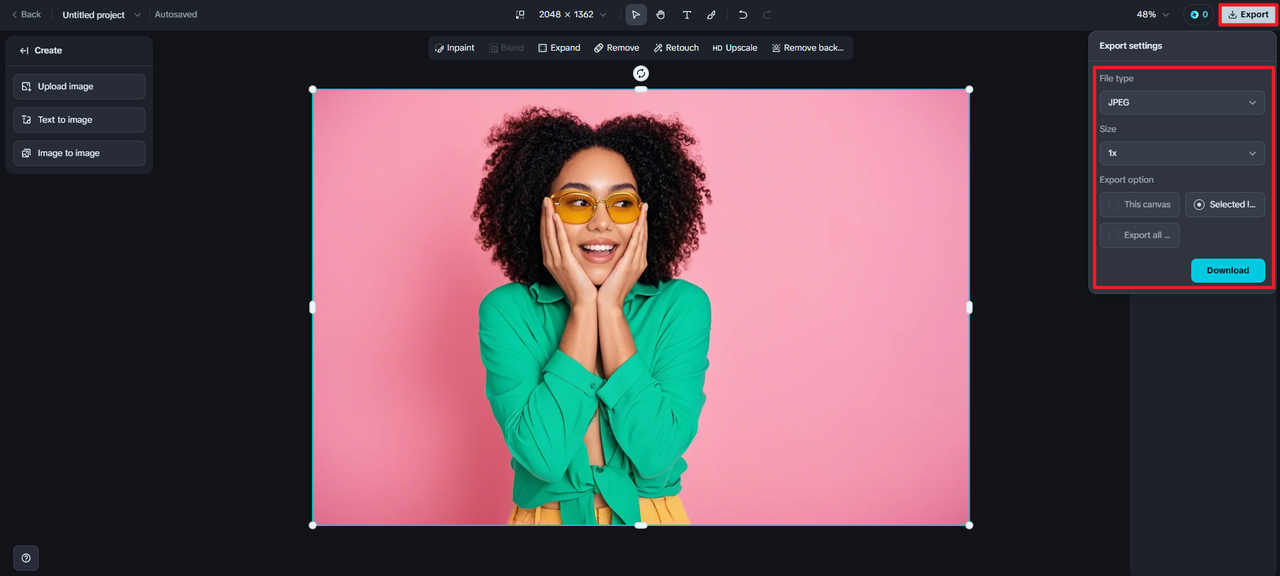Choose the Remove eraser tool
Screen dimensions: 1280x576
(616, 48)
